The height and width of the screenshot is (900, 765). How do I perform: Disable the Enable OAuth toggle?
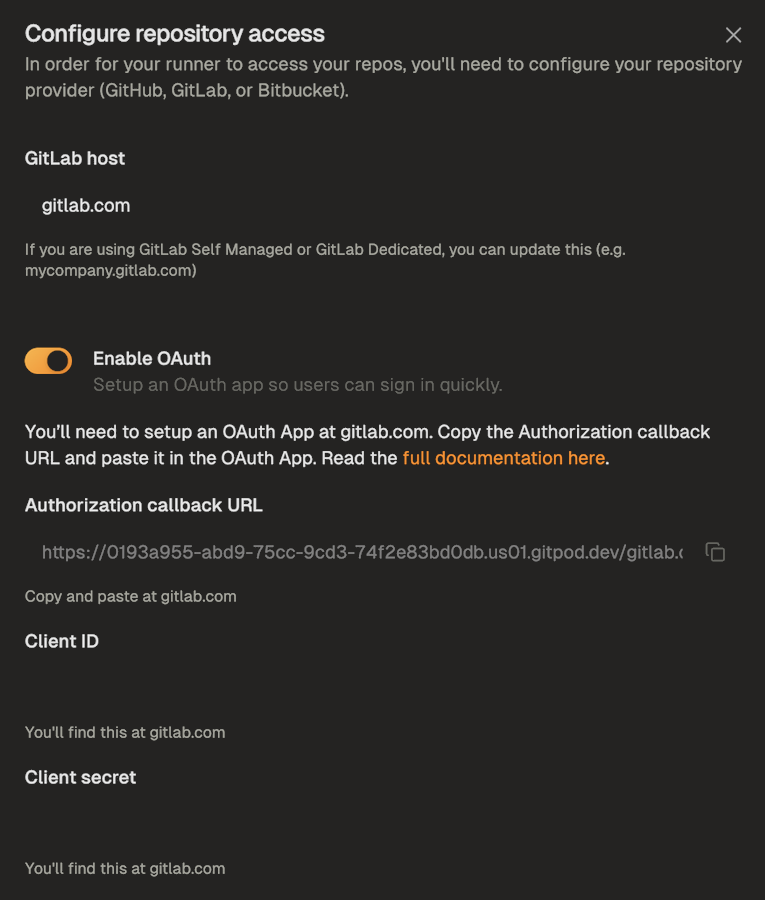pos(48,361)
